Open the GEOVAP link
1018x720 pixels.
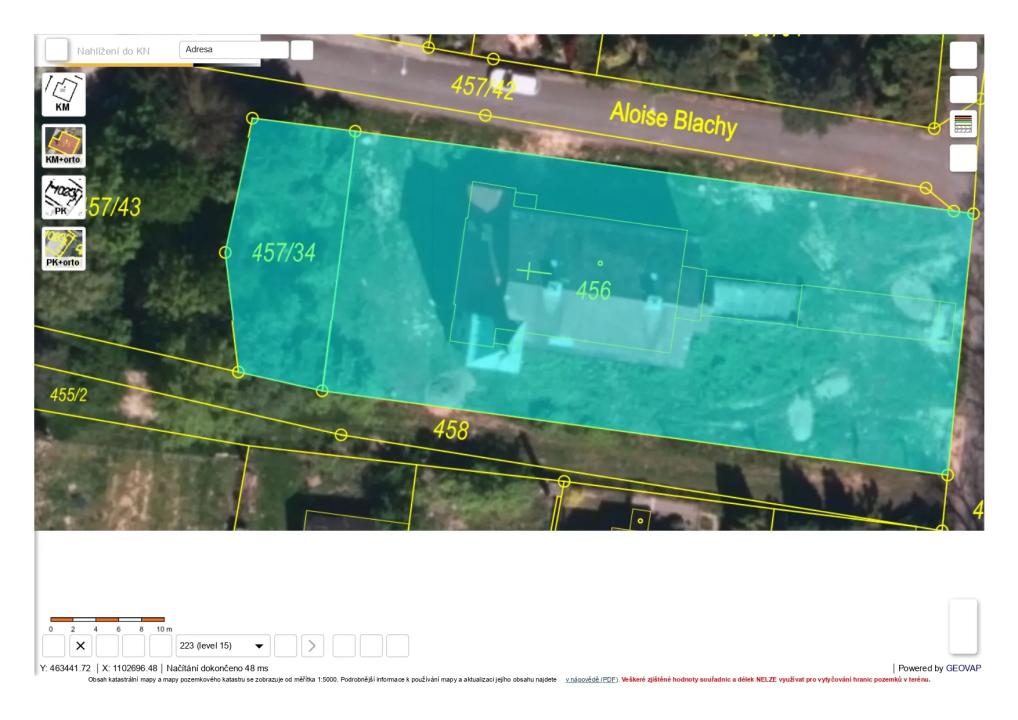[x=965, y=668]
